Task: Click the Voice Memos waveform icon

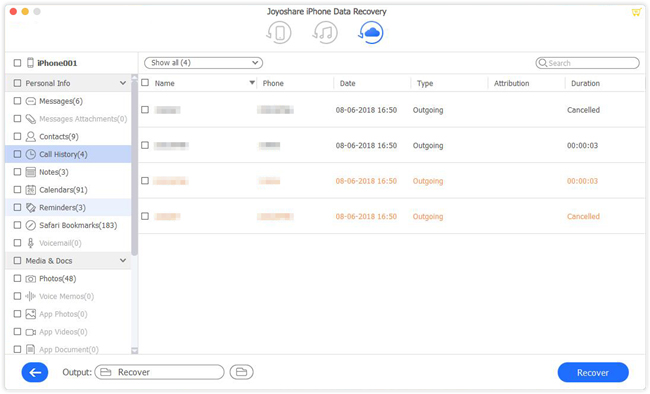Action: tap(31, 297)
